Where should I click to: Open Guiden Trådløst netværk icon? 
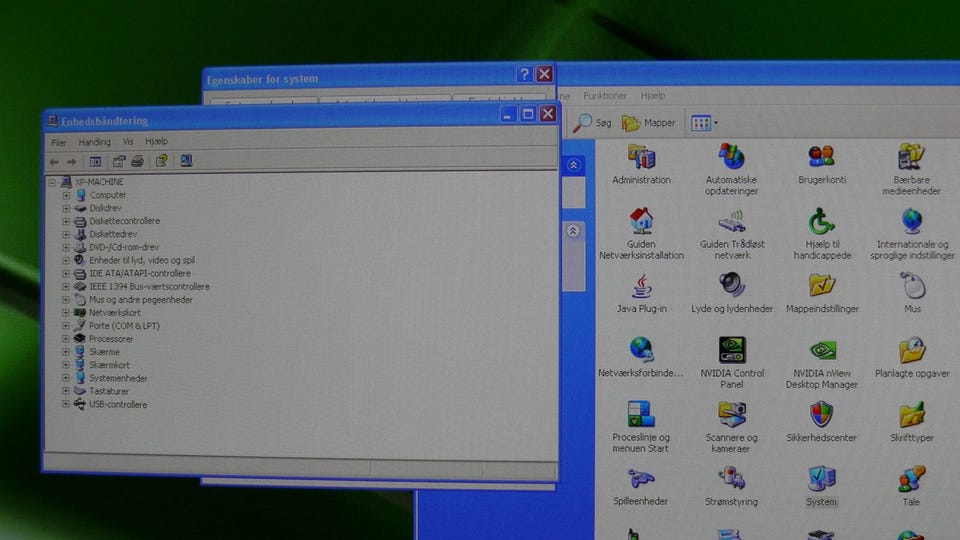(732, 221)
